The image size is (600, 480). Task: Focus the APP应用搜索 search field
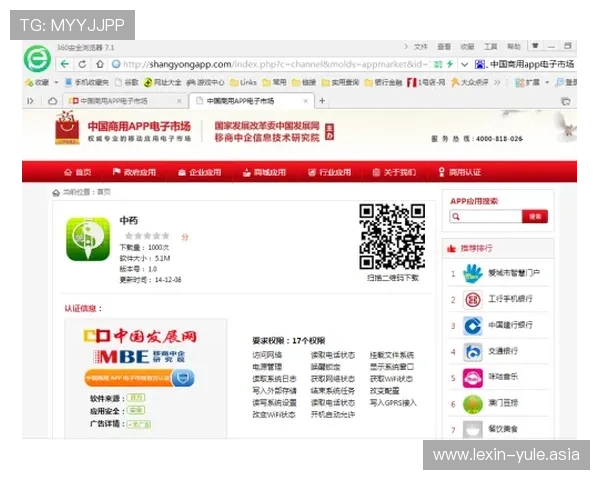(x=486, y=217)
